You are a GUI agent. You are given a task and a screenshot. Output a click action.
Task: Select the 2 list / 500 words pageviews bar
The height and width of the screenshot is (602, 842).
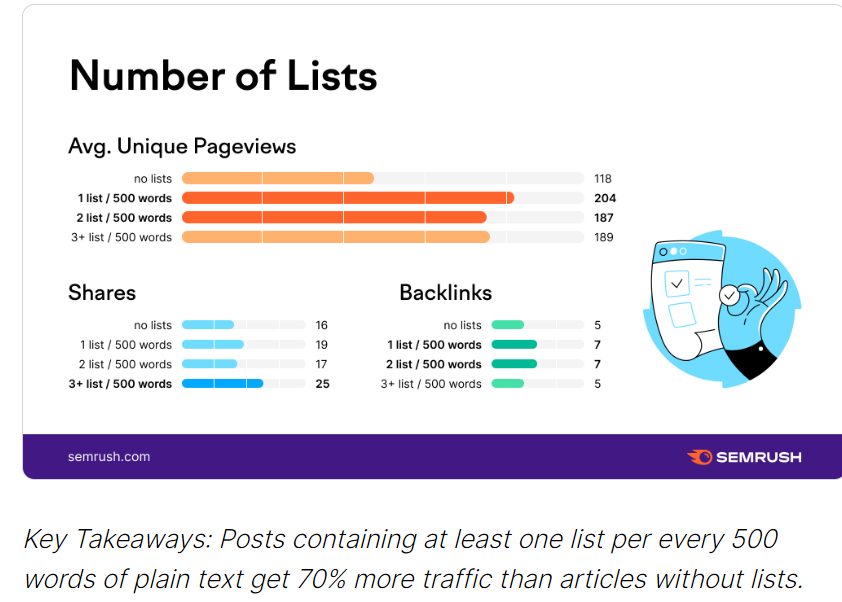(x=334, y=217)
